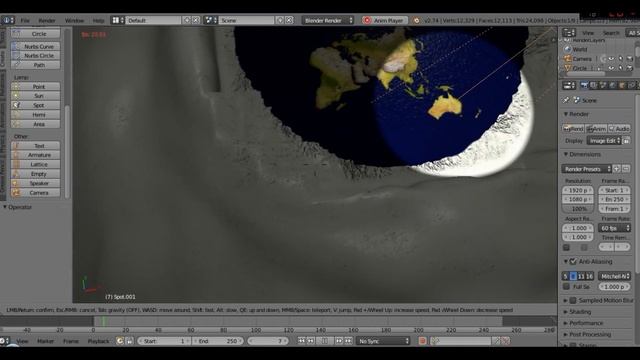Select Camera in the outliner

(582, 59)
